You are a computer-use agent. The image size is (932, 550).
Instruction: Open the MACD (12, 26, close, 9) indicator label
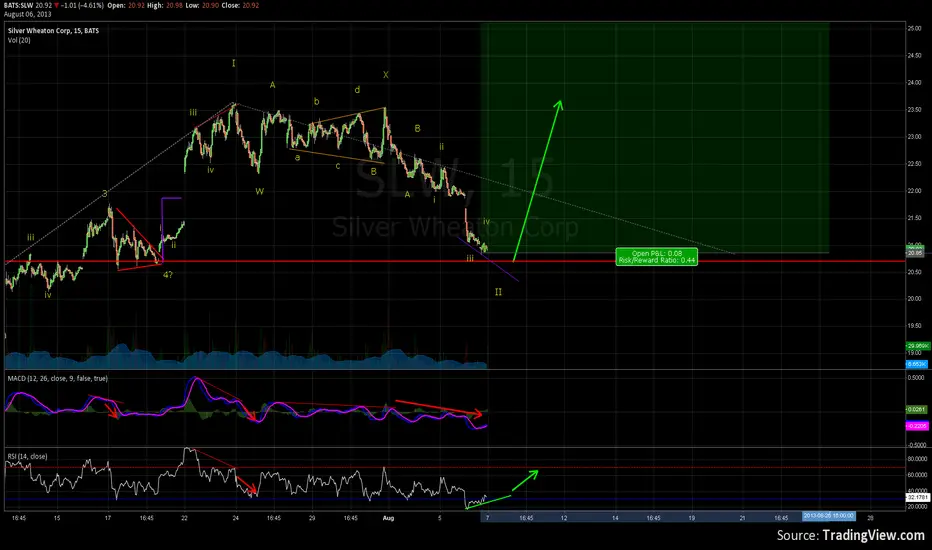pos(58,378)
